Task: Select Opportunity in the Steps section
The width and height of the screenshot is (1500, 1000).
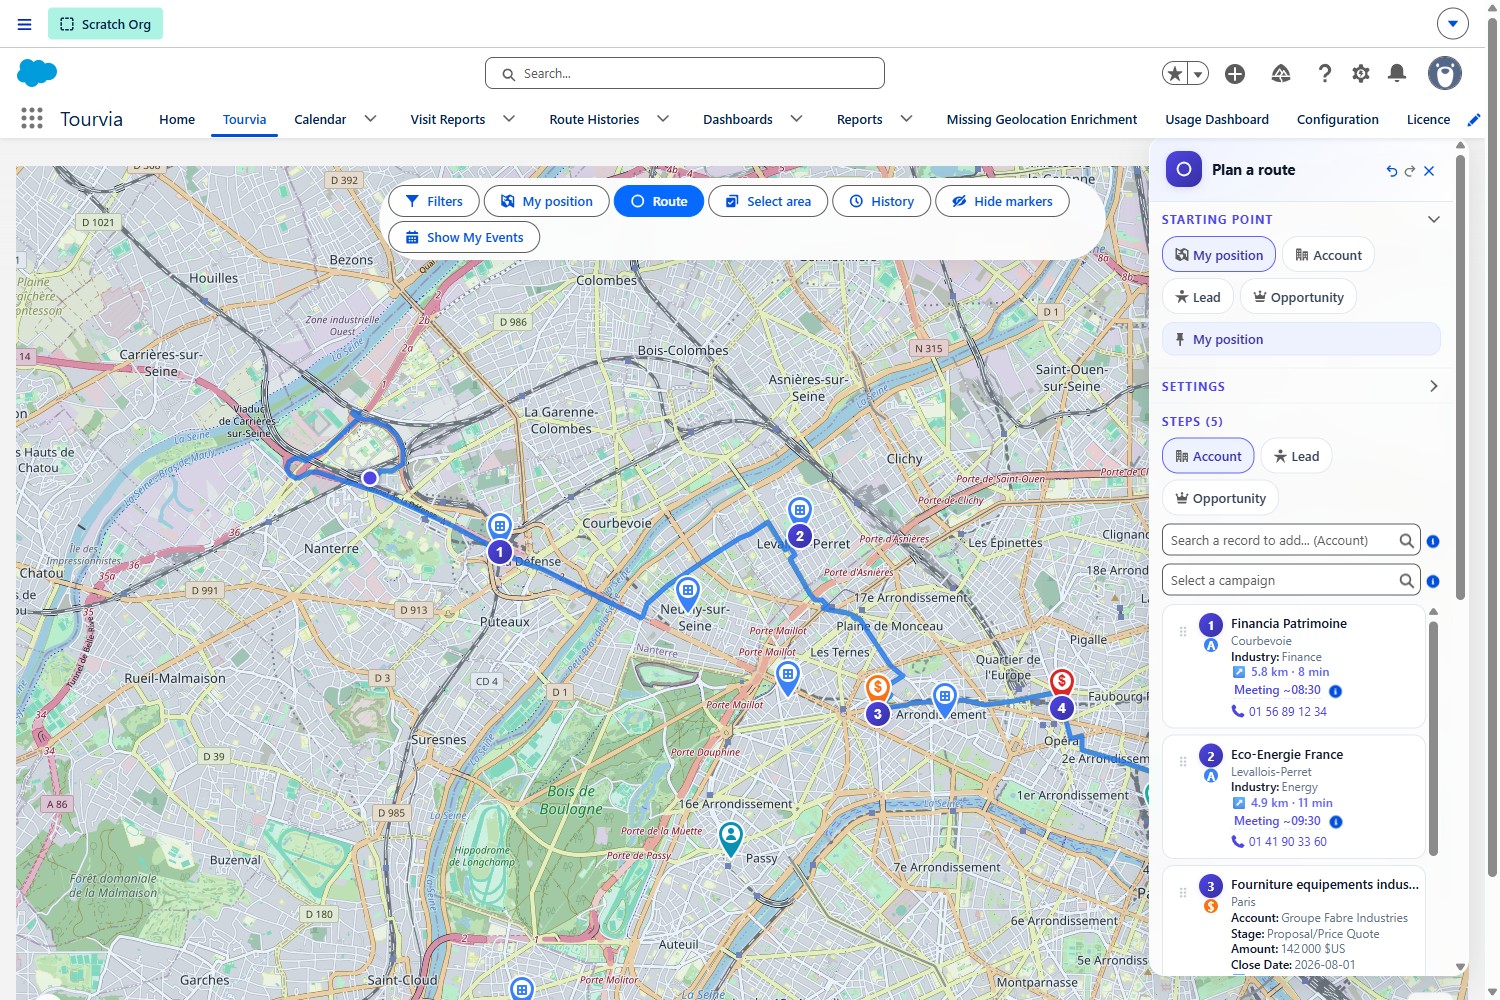Action: [1220, 498]
